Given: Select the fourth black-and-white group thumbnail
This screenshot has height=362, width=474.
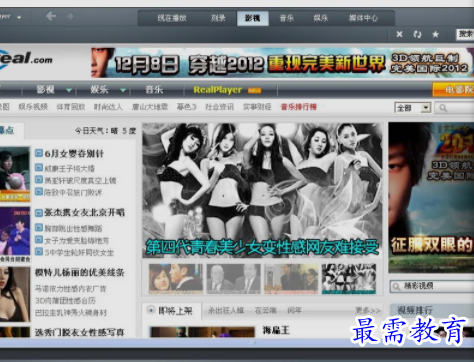Looking at the screenshot, I should (x=349, y=279).
